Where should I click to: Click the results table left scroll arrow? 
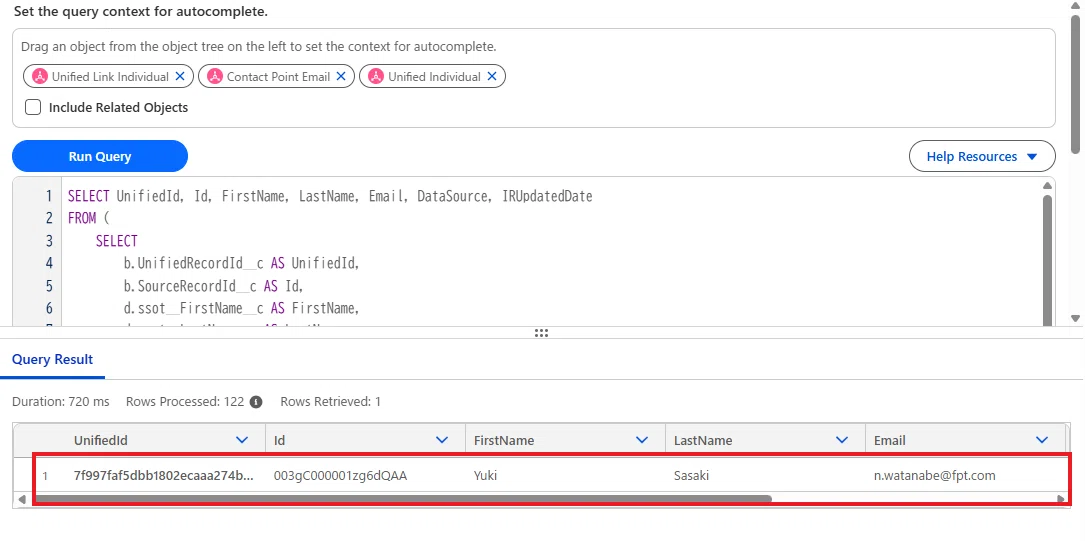(21, 499)
